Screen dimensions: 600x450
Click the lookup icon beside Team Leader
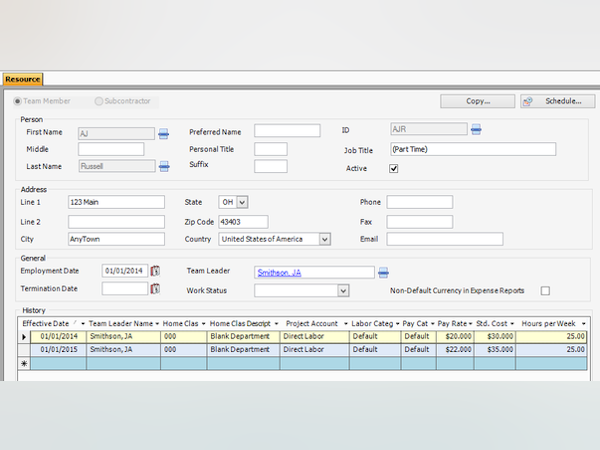tap(383, 272)
